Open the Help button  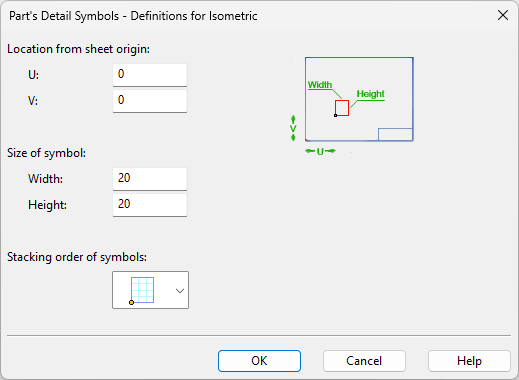coord(469,361)
